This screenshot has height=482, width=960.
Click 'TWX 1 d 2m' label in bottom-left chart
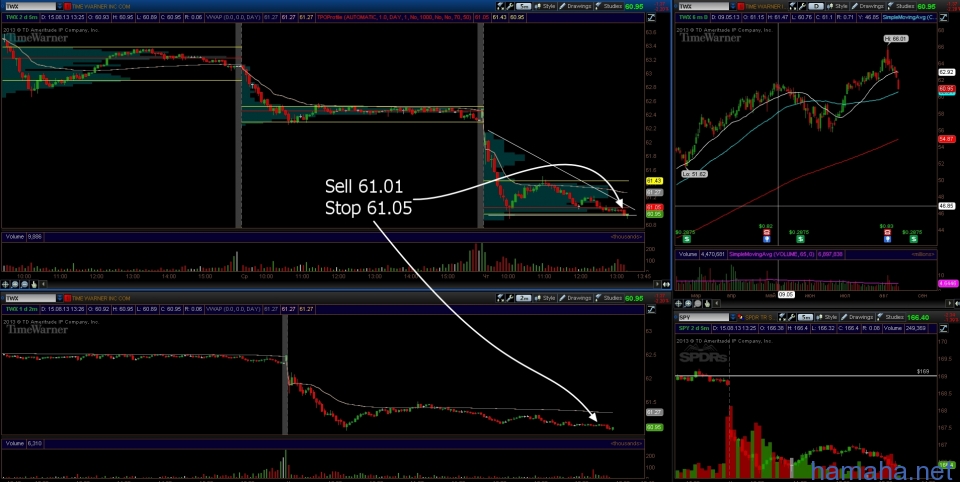click(21, 309)
